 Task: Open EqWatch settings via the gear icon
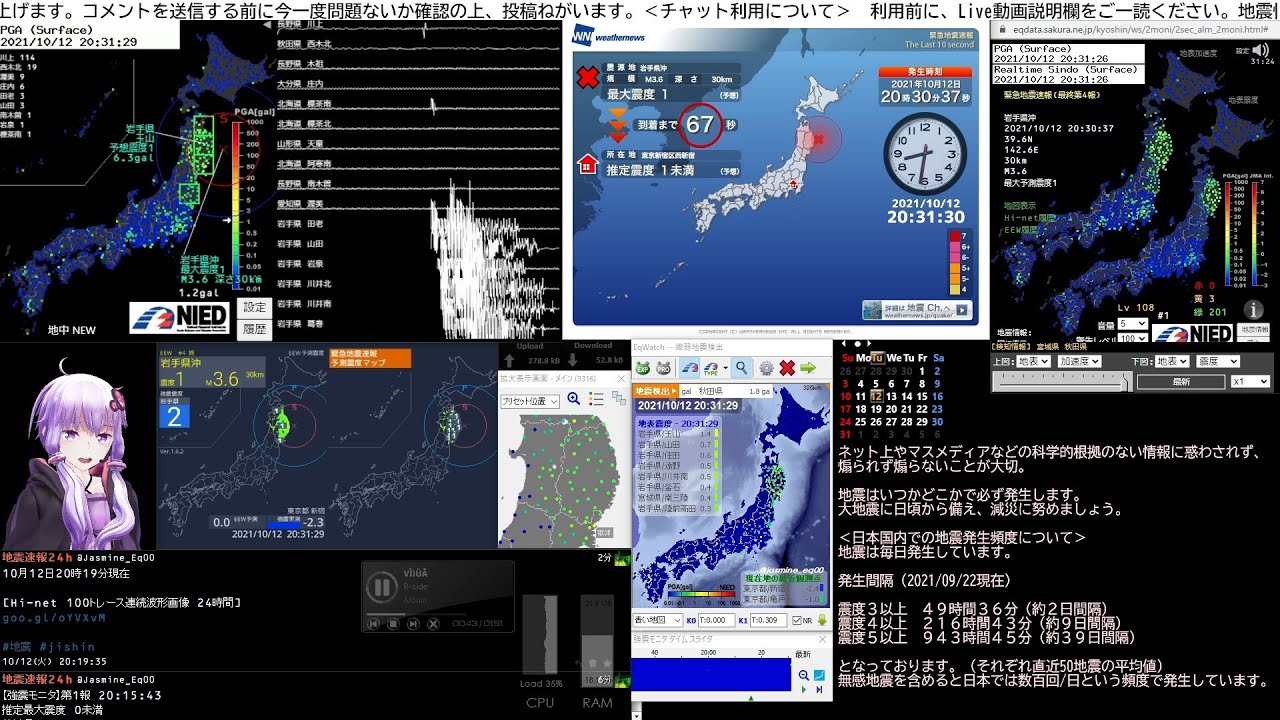tap(766, 367)
